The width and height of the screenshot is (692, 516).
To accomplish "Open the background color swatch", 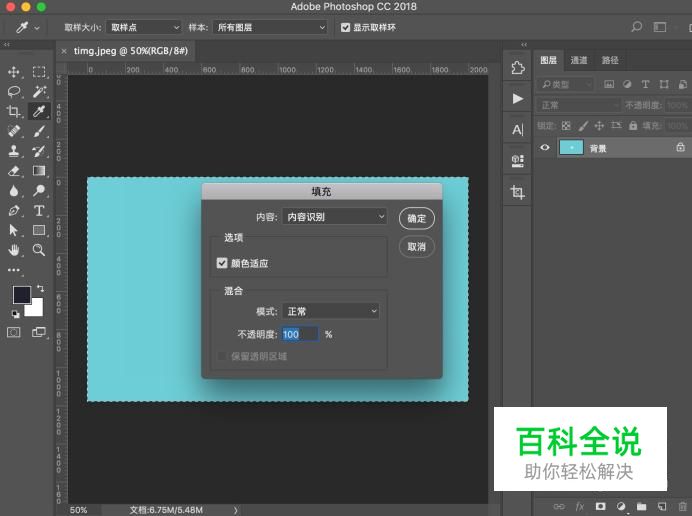I will (x=36, y=309).
